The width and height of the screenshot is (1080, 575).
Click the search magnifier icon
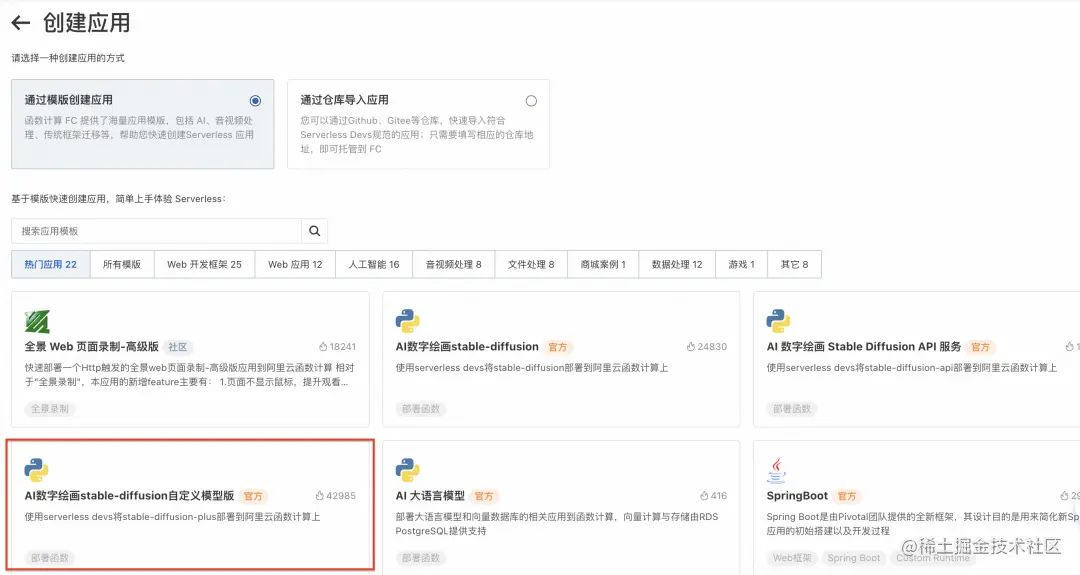click(314, 231)
